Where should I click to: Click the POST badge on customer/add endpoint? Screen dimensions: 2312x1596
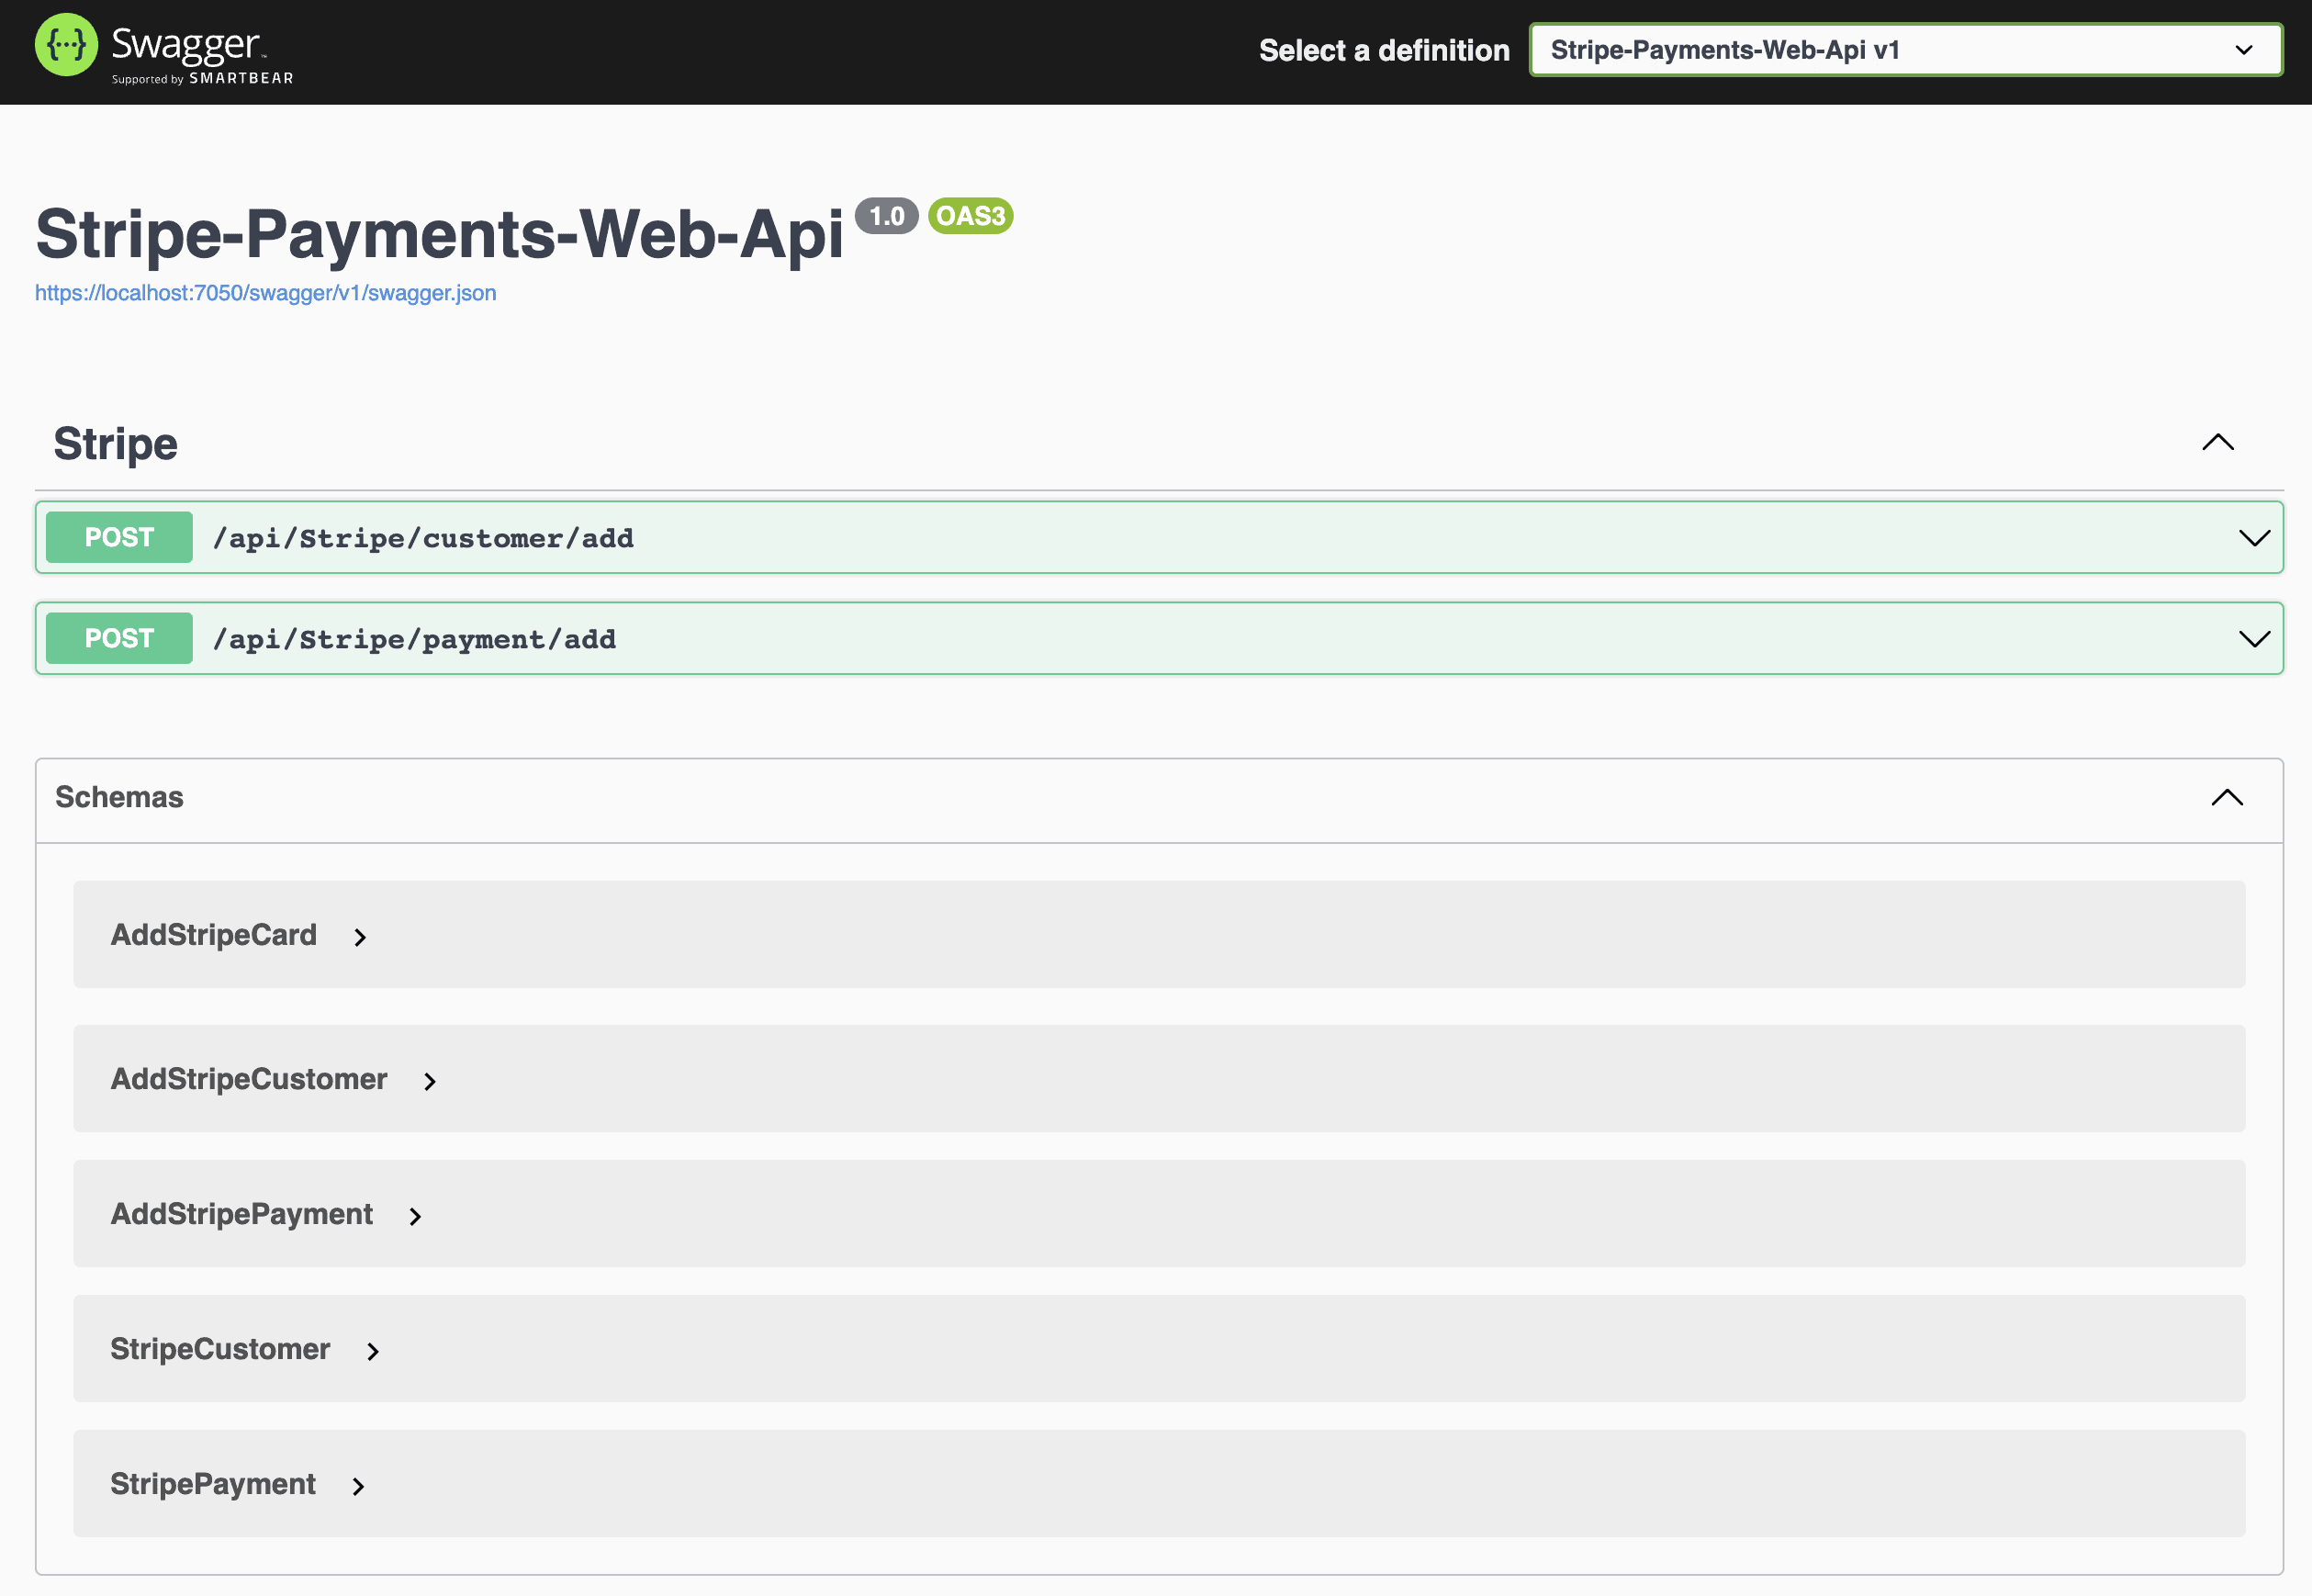[118, 537]
